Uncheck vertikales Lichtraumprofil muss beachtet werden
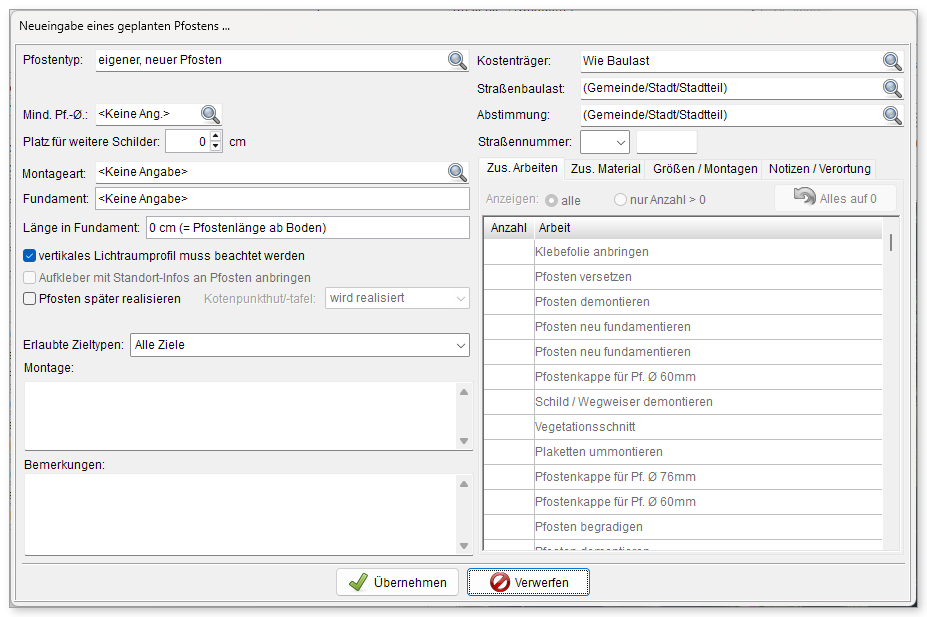Screen dimensions: 927x617 [30, 256]
